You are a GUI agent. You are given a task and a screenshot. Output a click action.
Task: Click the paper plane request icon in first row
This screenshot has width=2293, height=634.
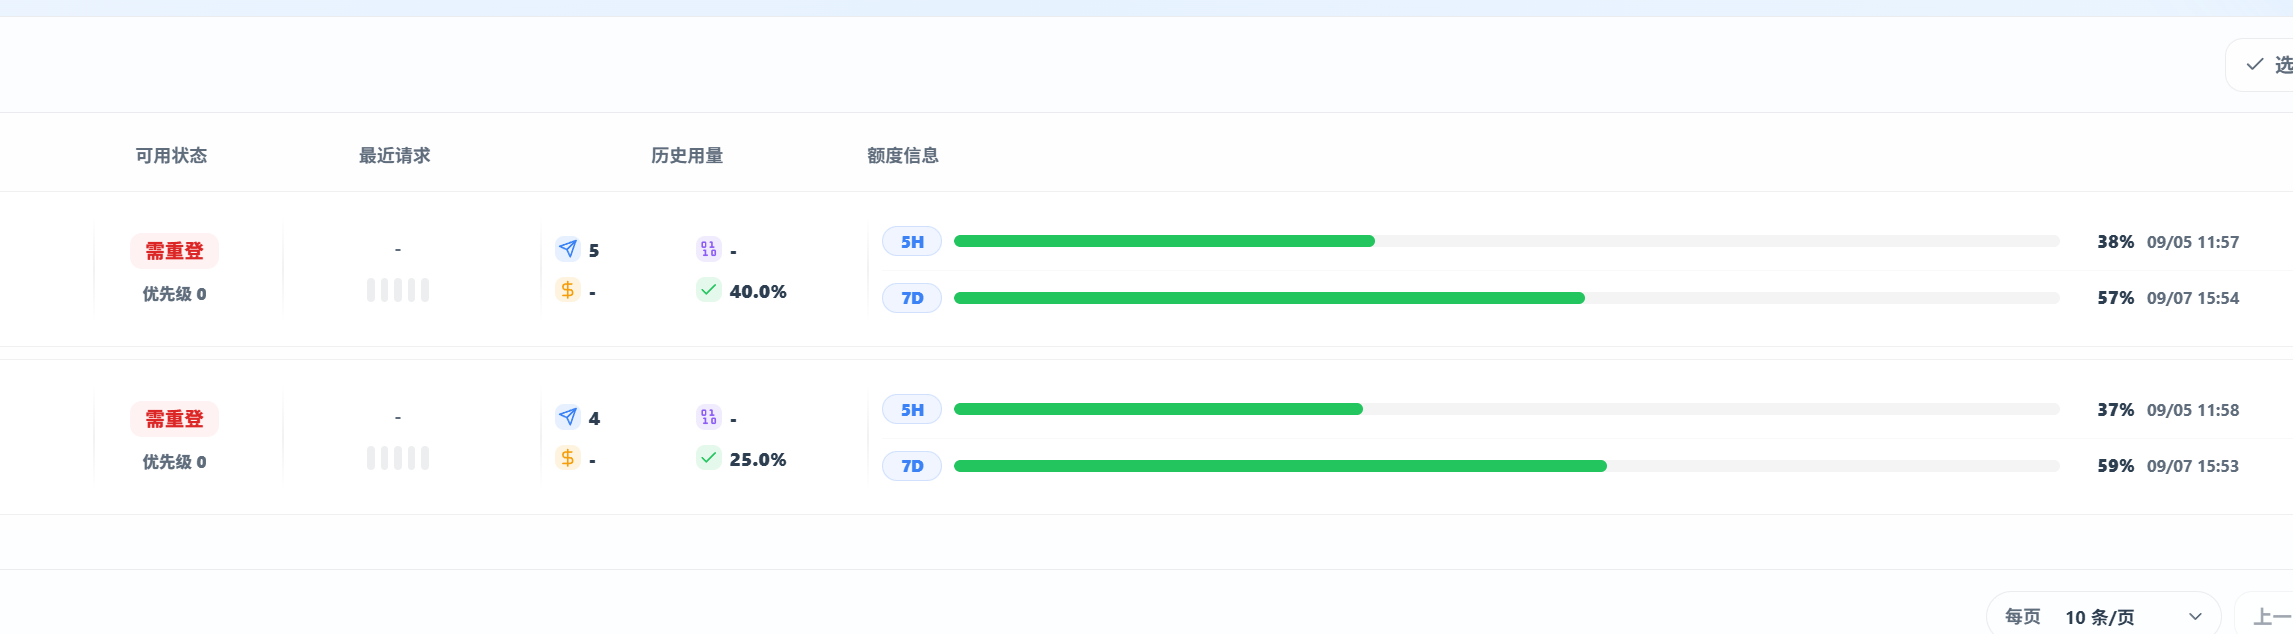[x=568, y=249]
